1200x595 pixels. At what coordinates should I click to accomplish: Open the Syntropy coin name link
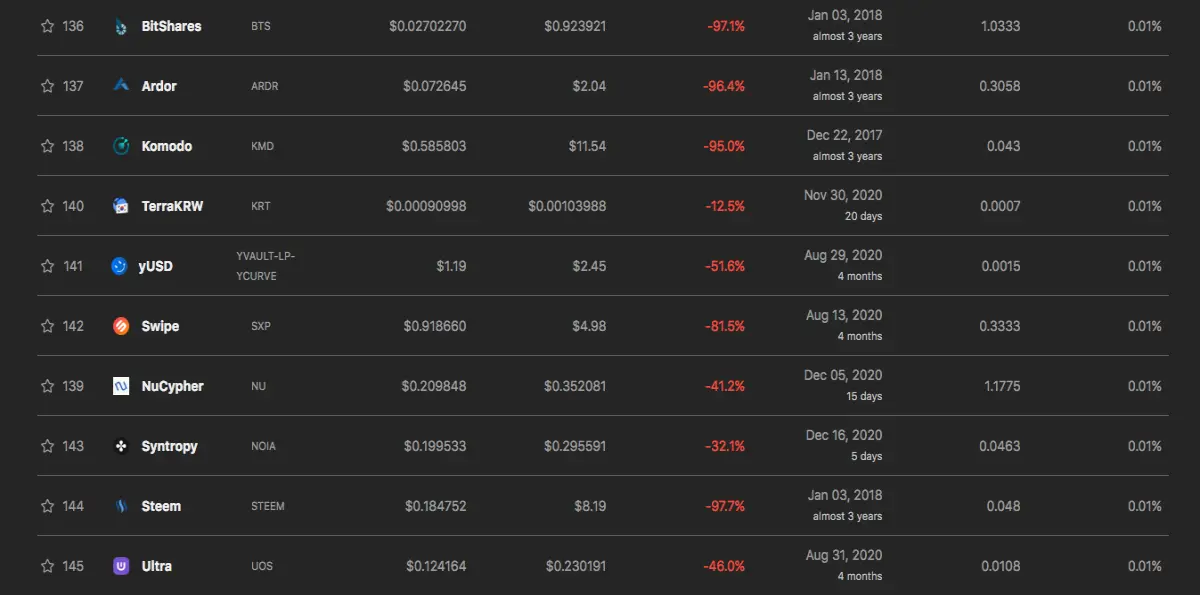(x=170, y=446)
